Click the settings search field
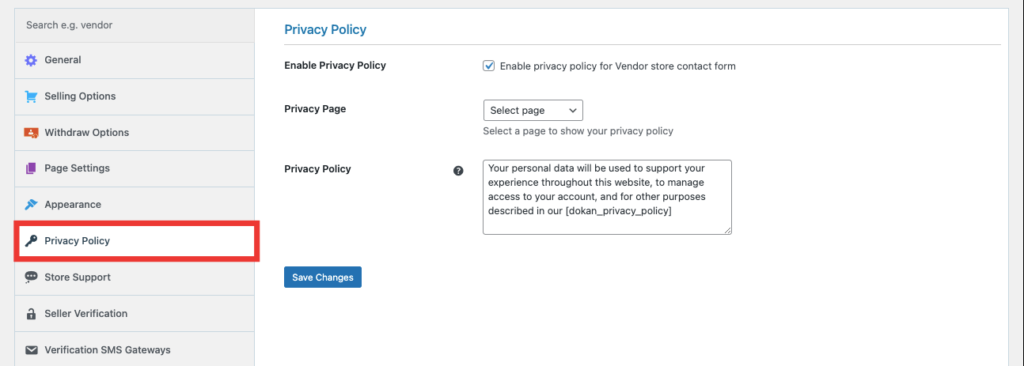Viewport: 1024px width, 366px height. click(135, 25)
